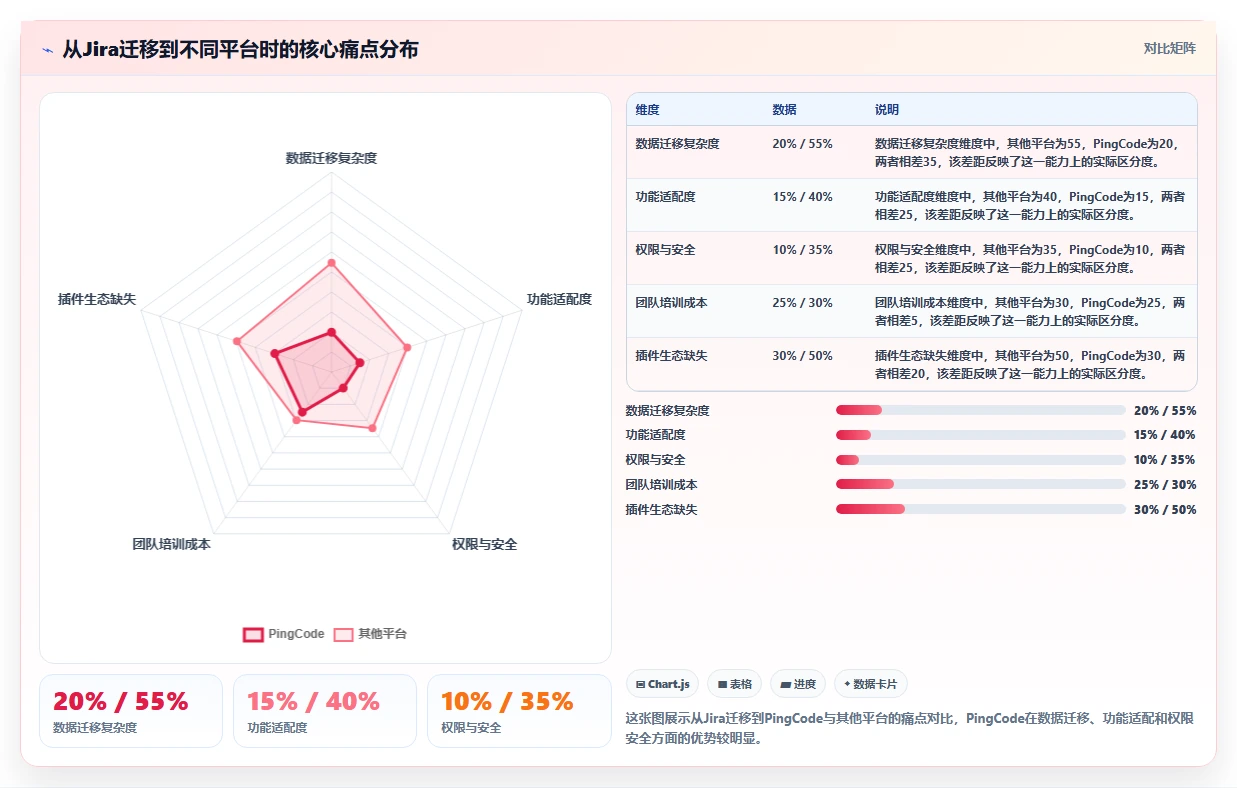Image resolution: width=1237 pixels, height=788 pixels.
Task: Toggle the PingCode legend item
Action: point(284,634)
